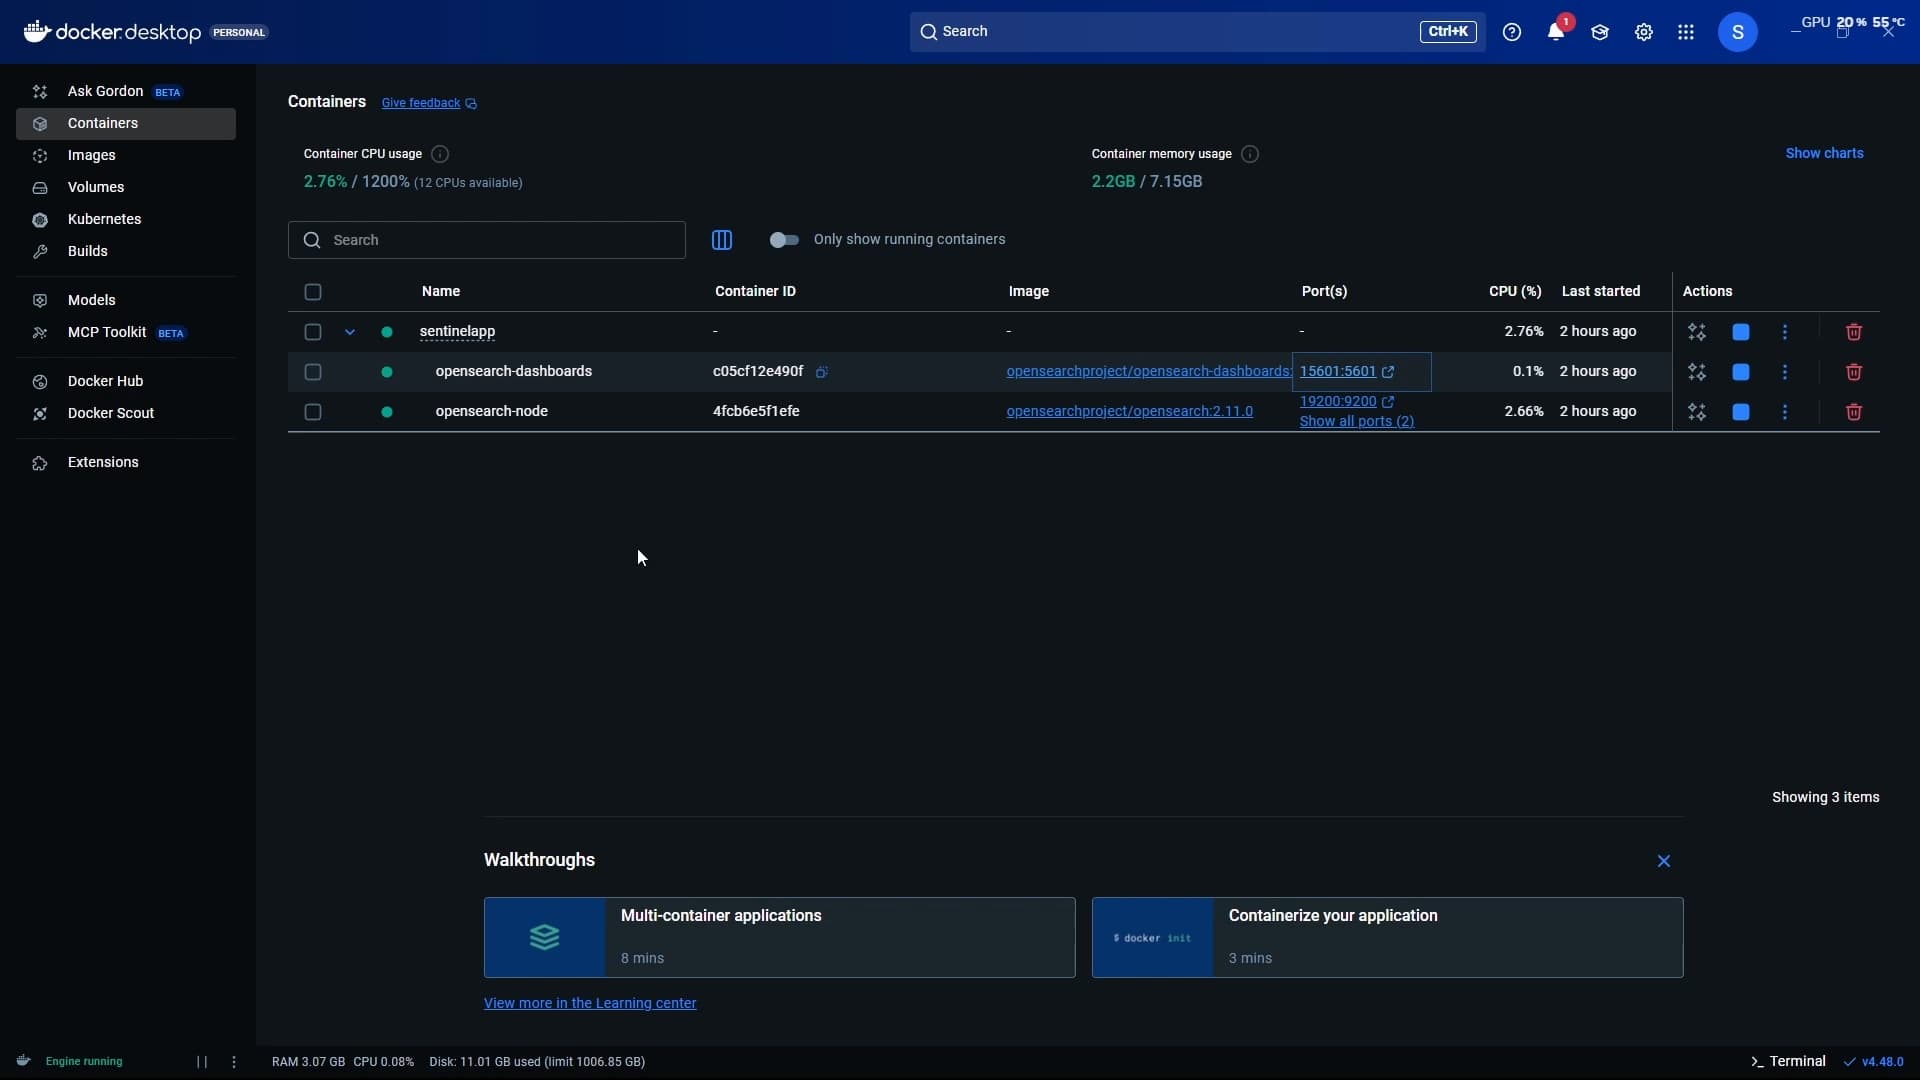This screenshot has width=1920, height=1080.
Task: Collapse the sentinelapp compose group
Action: (x=350, y=332)
